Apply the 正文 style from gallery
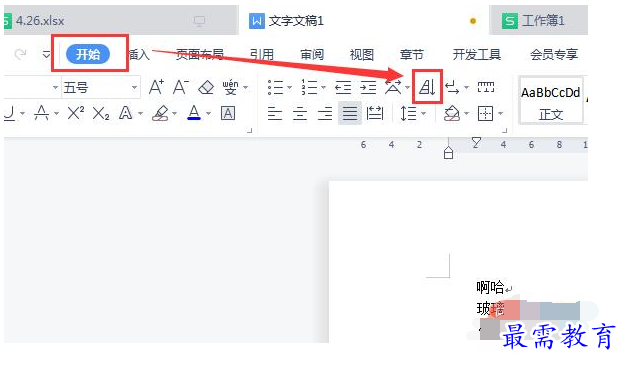The image size is (624, 368). [x=551, y=101]
